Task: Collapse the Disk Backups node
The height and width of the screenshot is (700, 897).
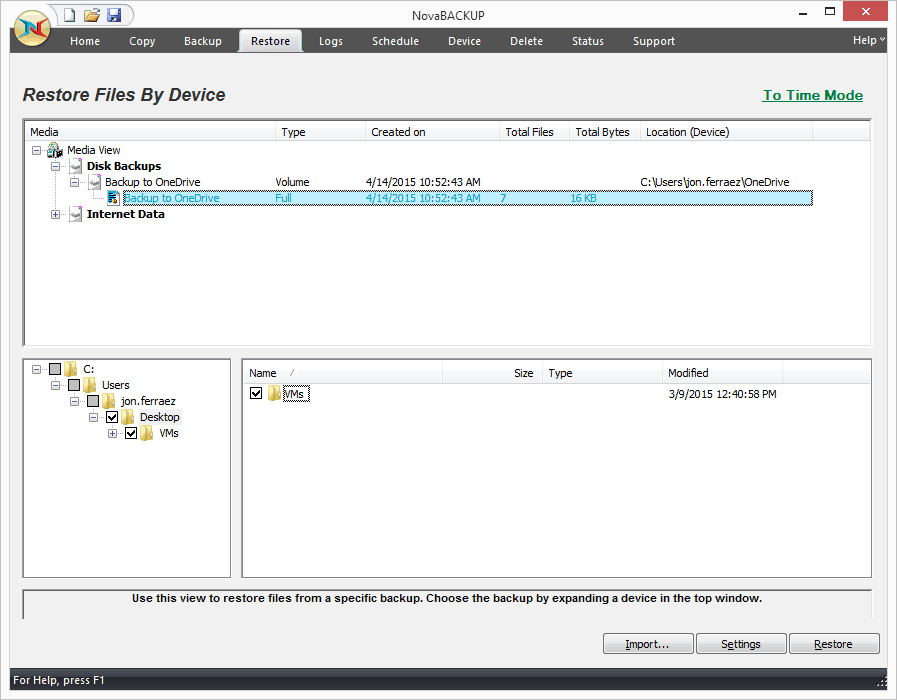Action: pos(55,166)
